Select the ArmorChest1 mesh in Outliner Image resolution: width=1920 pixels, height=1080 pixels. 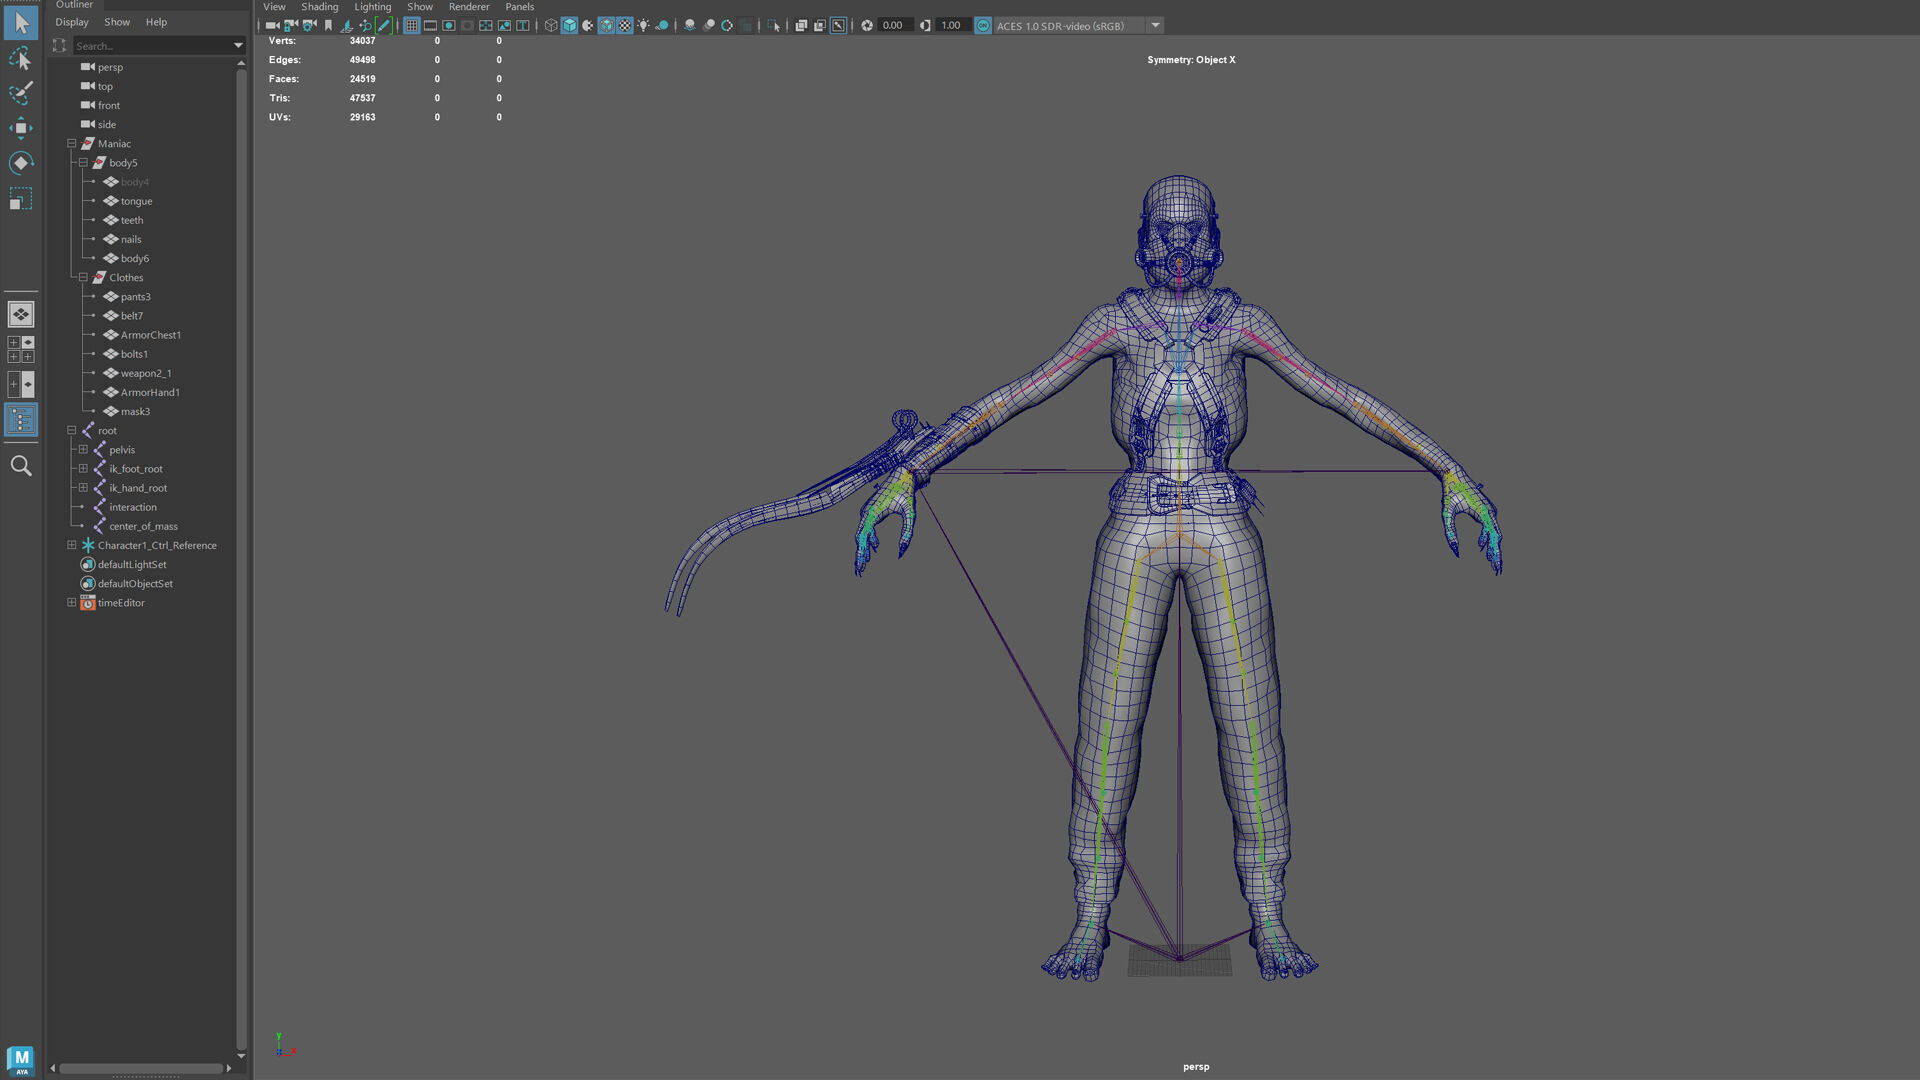coord(151,335)
